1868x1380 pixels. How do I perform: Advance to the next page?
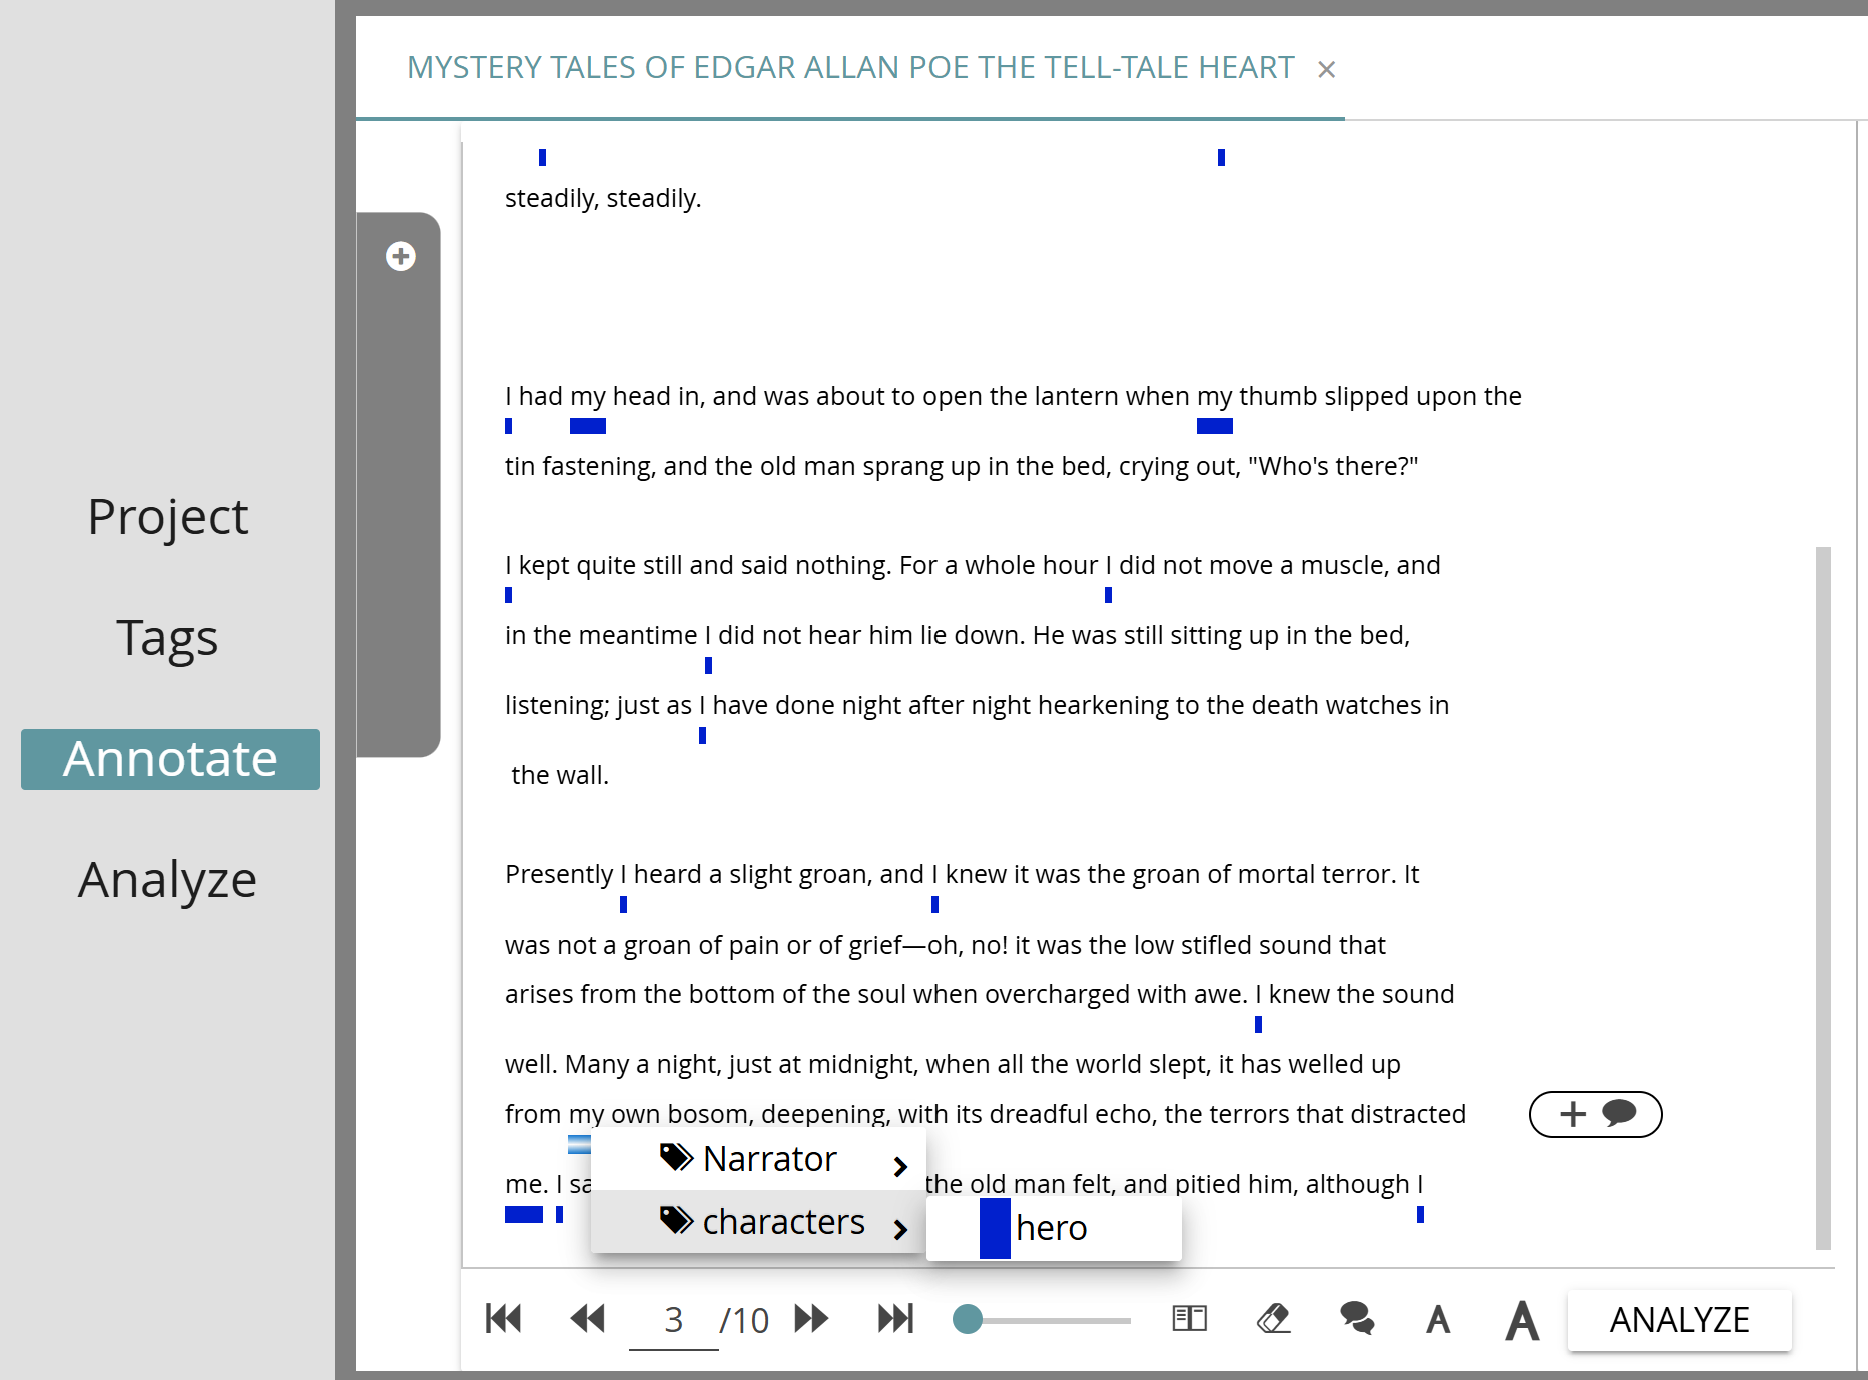(811, 1319)
